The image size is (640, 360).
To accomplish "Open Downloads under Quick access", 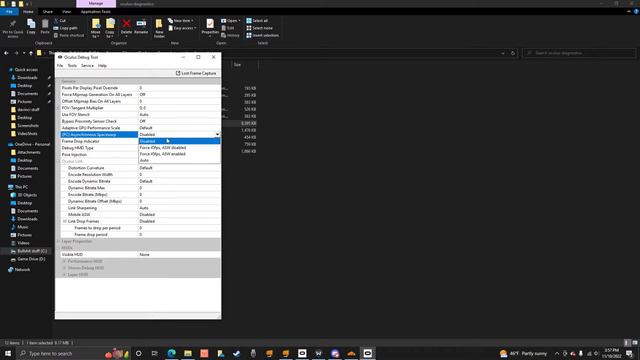I will click(27, 78).
